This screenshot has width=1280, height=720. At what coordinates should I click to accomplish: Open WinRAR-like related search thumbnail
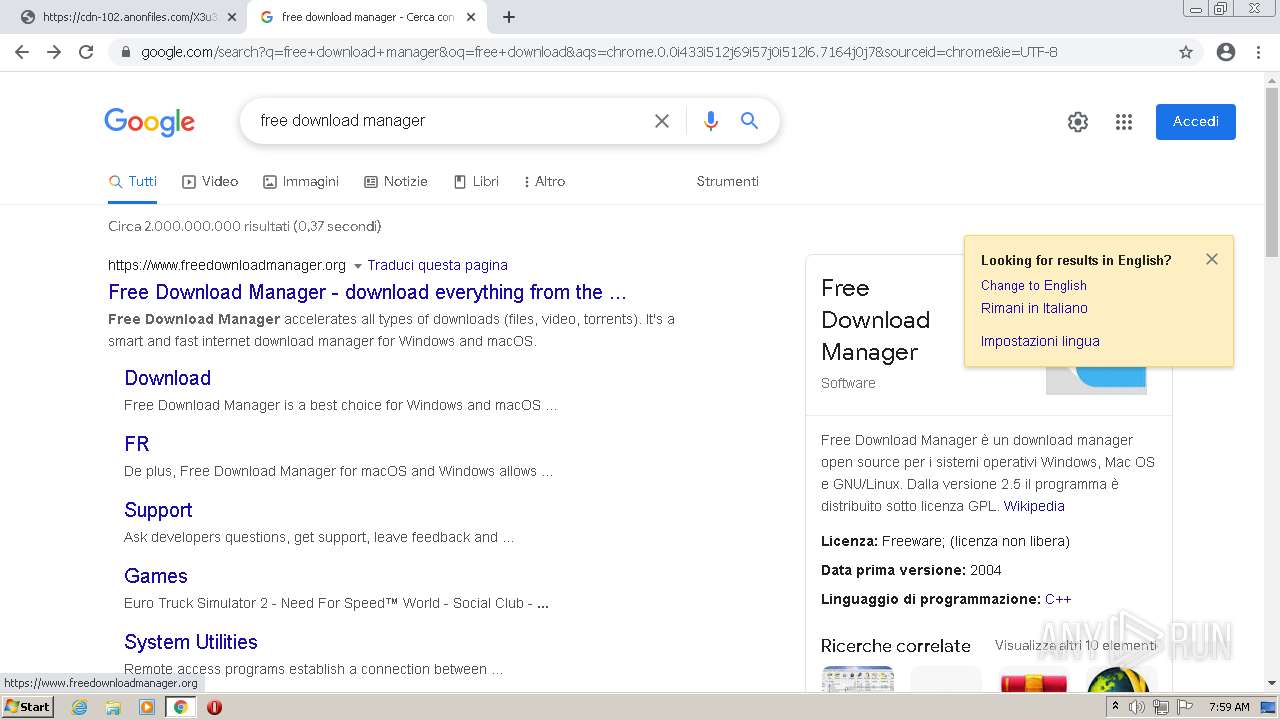pos(1034,679)
